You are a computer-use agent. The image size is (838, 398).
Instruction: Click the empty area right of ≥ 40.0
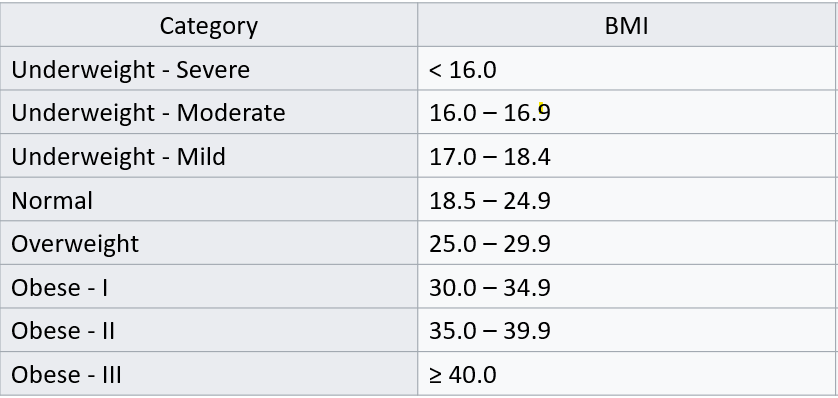[x=665, y=374]
